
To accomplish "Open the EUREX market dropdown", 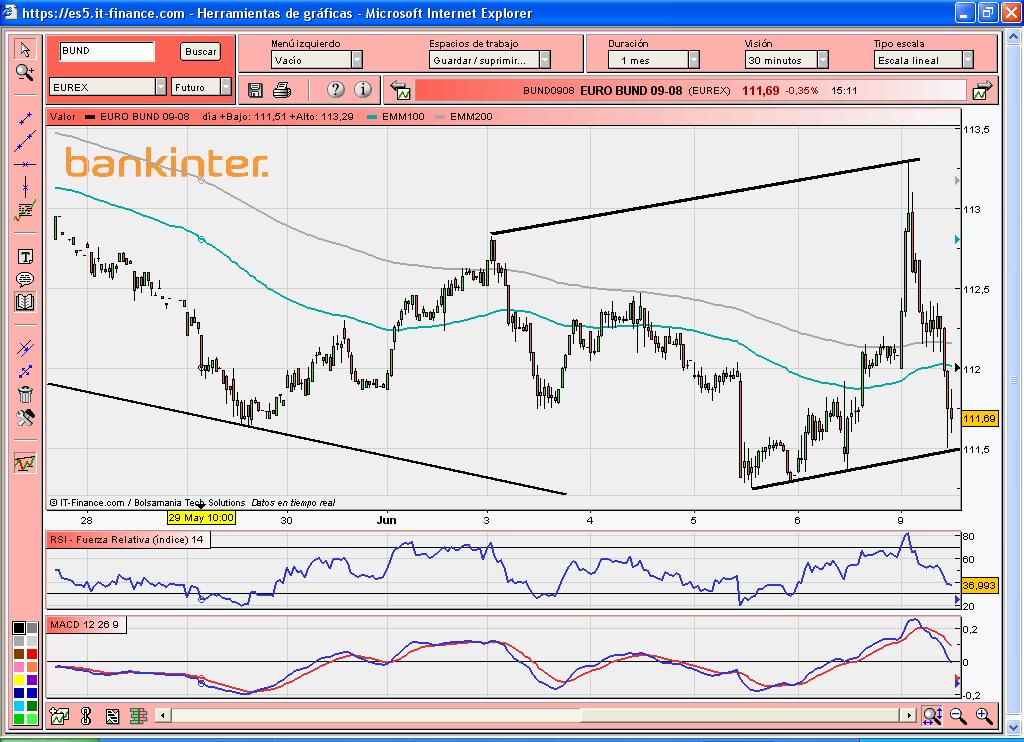I will point(108,87).
